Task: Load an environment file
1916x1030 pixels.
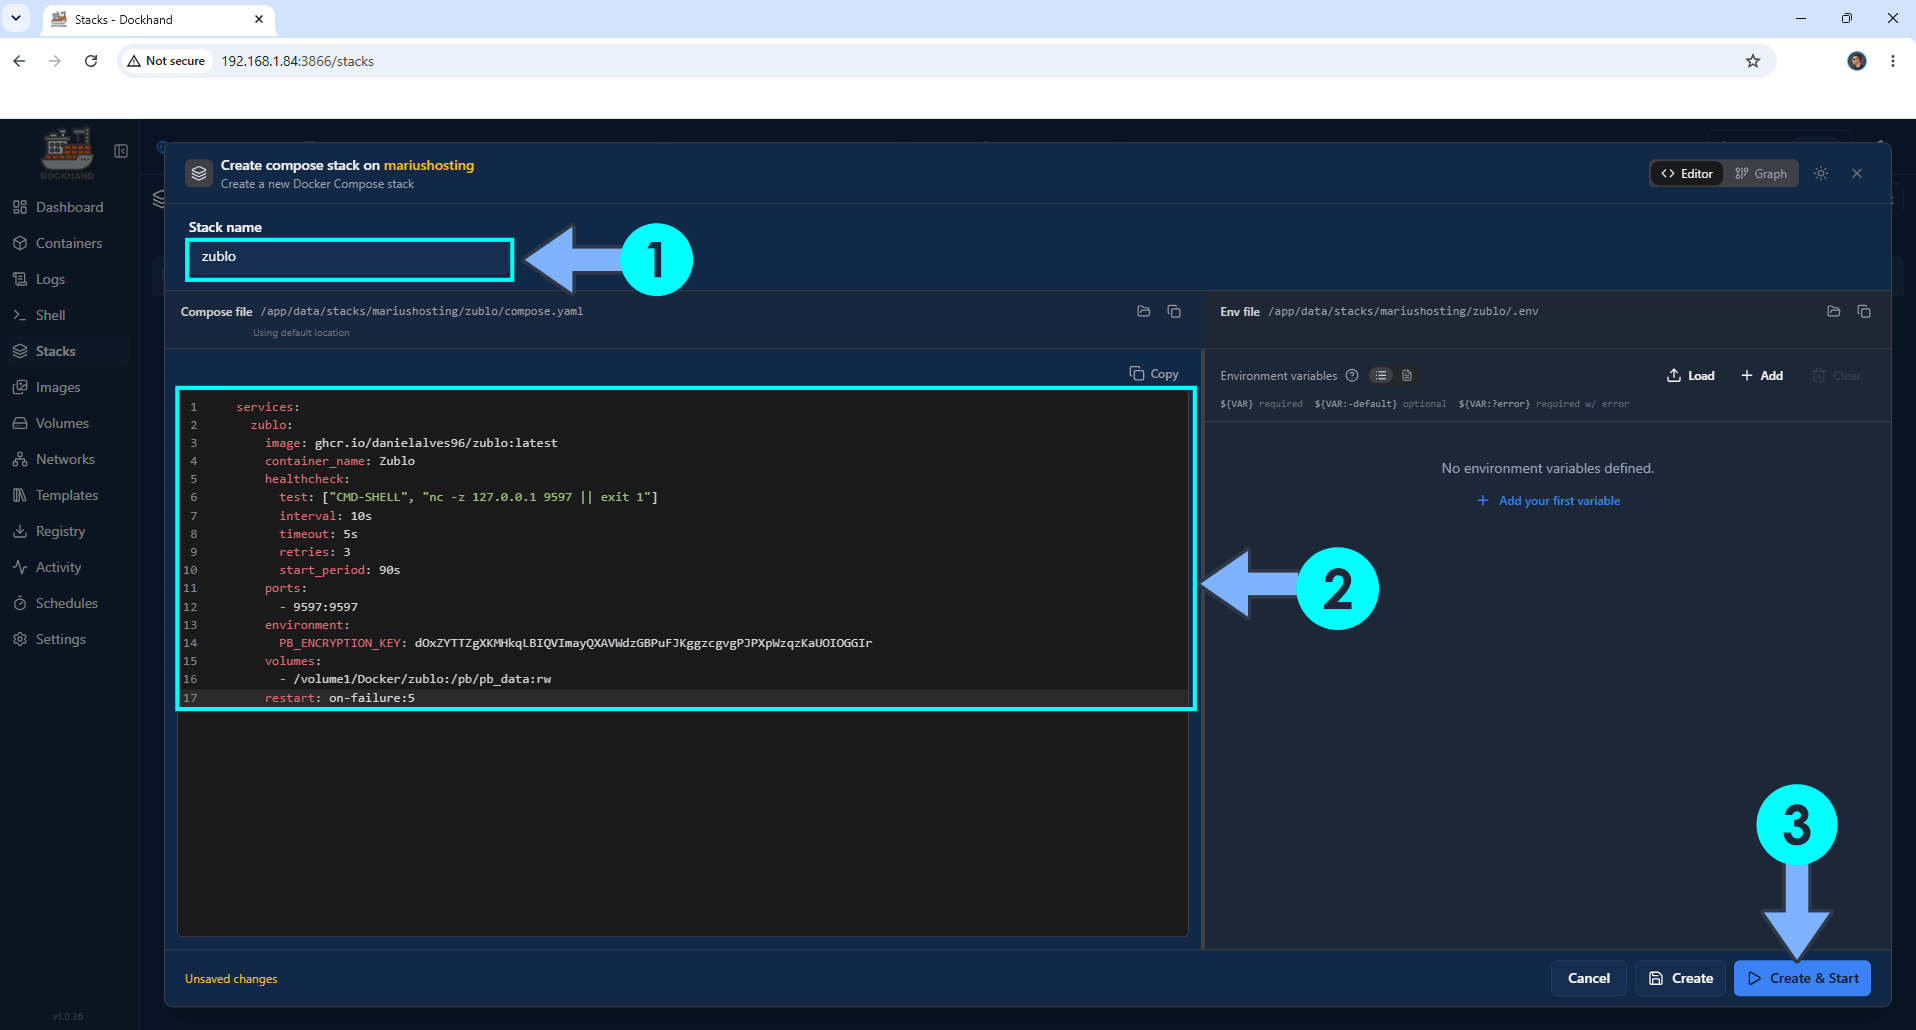Action: (1691, 376)
